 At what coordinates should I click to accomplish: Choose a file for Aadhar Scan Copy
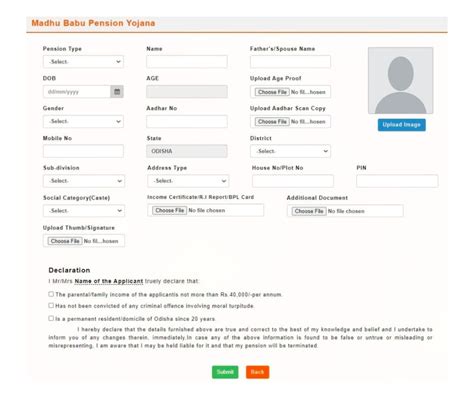[x=272, y=122]
